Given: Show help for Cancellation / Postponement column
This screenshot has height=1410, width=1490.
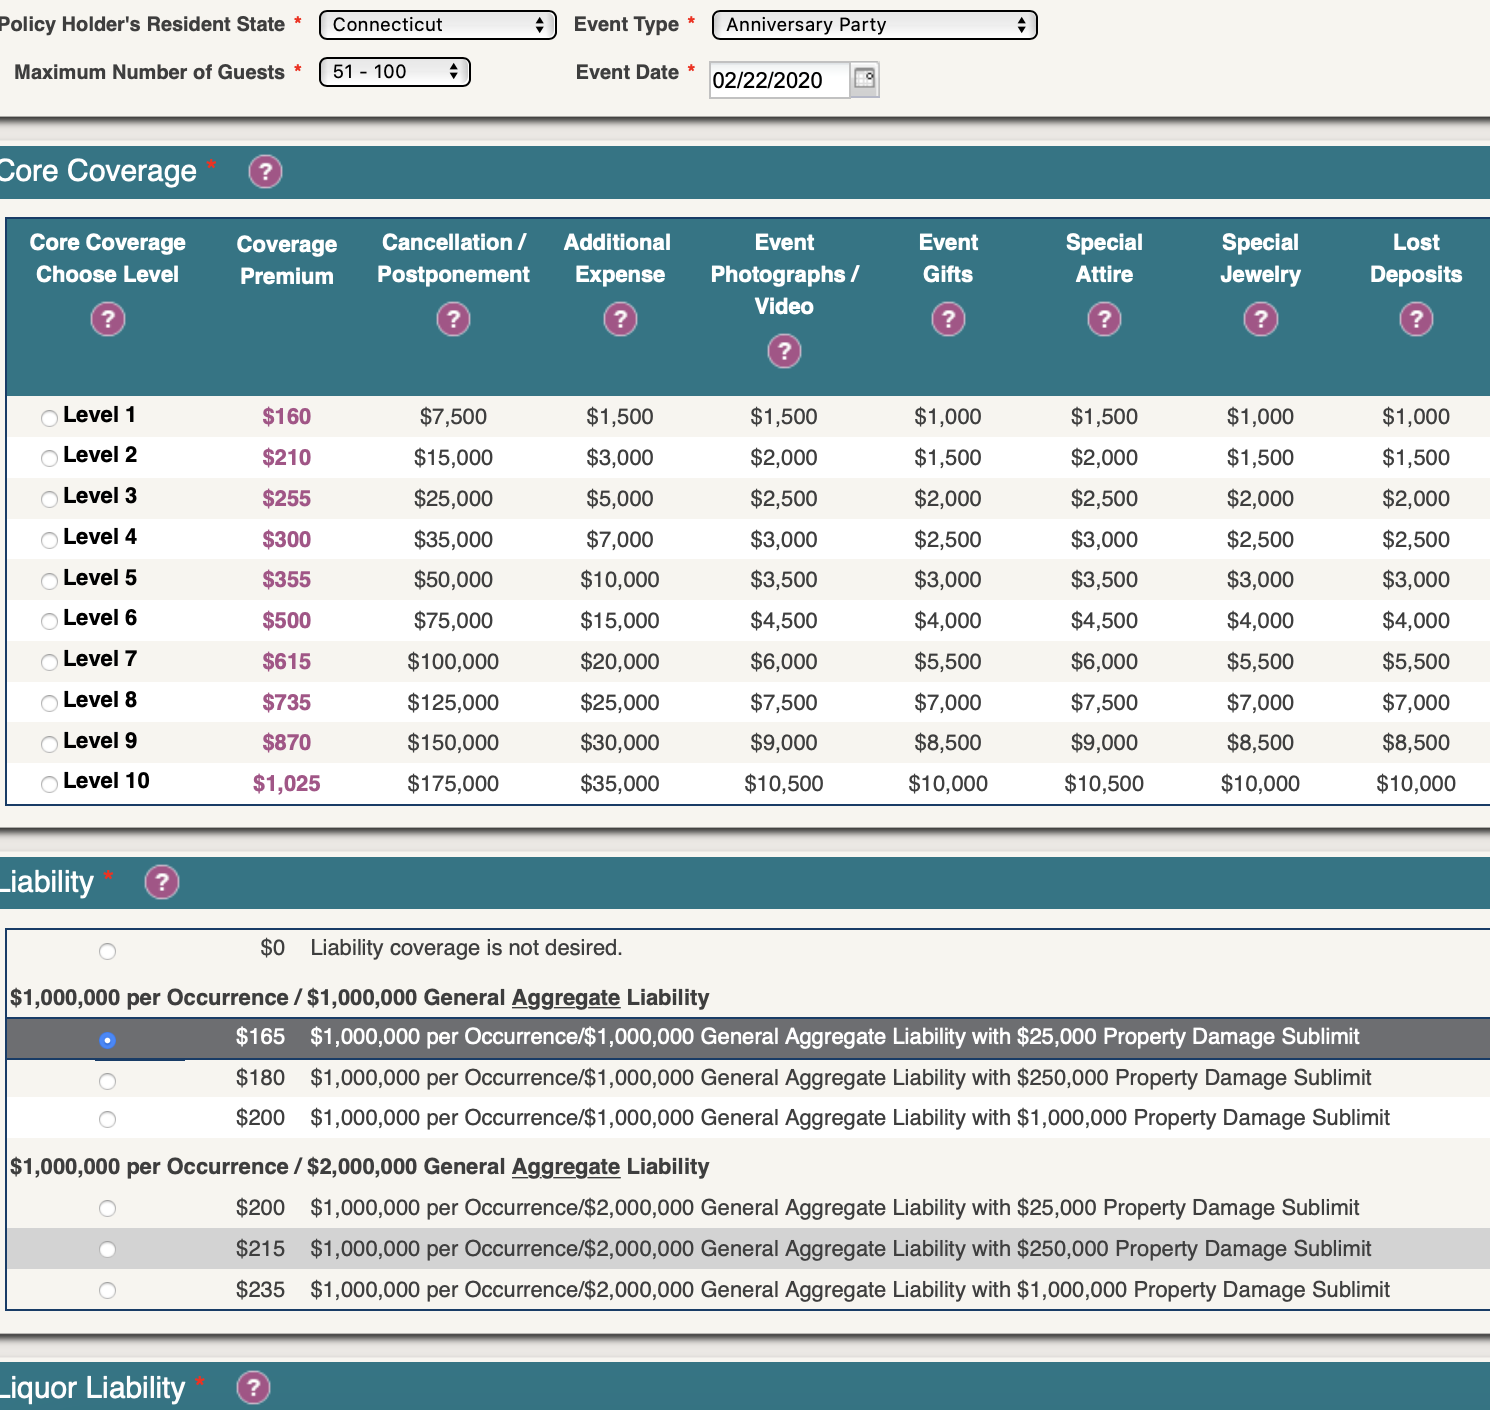Looking at the screenshot, I should [x=453, y=320].
